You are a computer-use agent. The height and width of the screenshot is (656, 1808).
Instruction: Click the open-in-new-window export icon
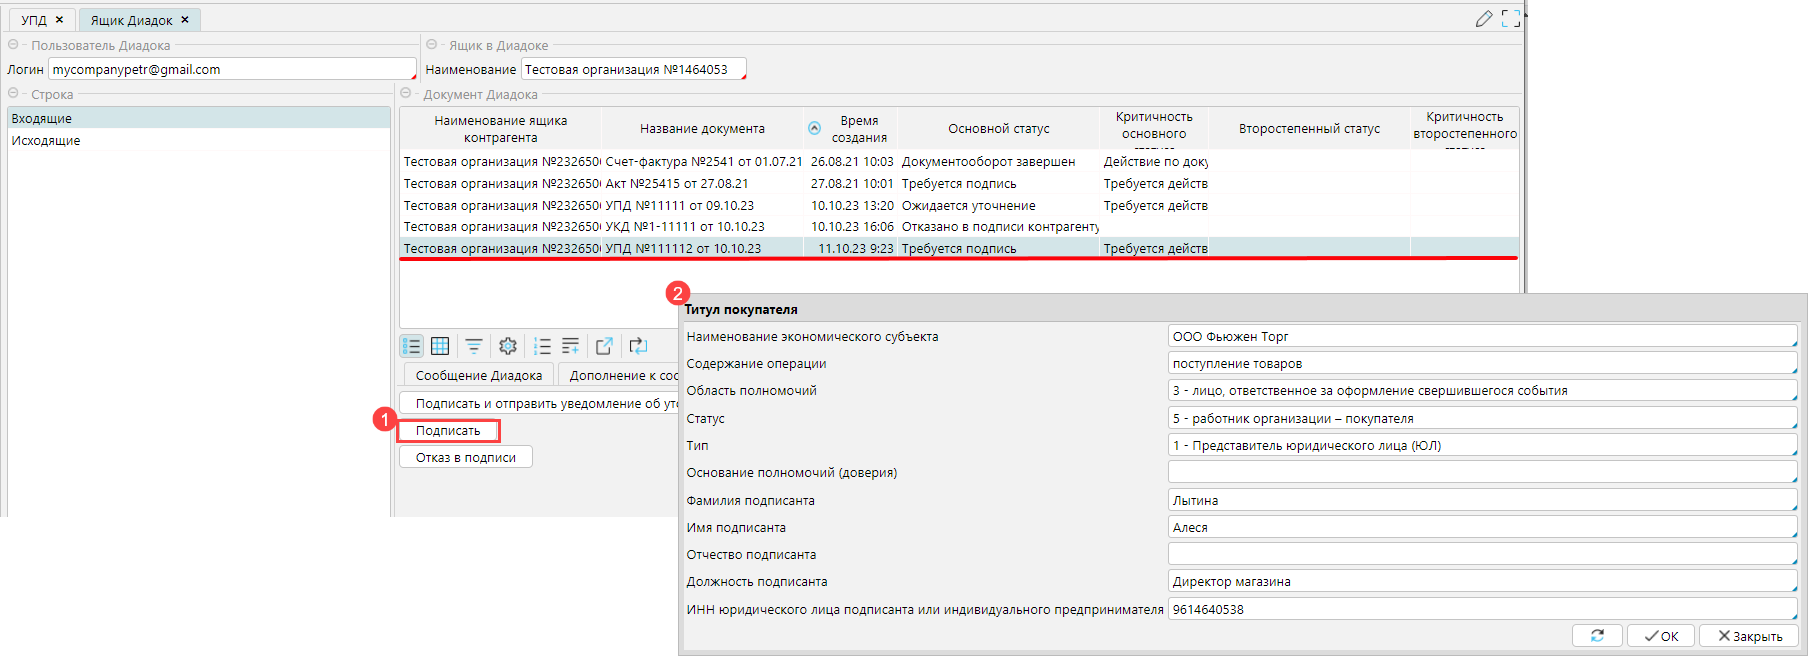(604, 346)
